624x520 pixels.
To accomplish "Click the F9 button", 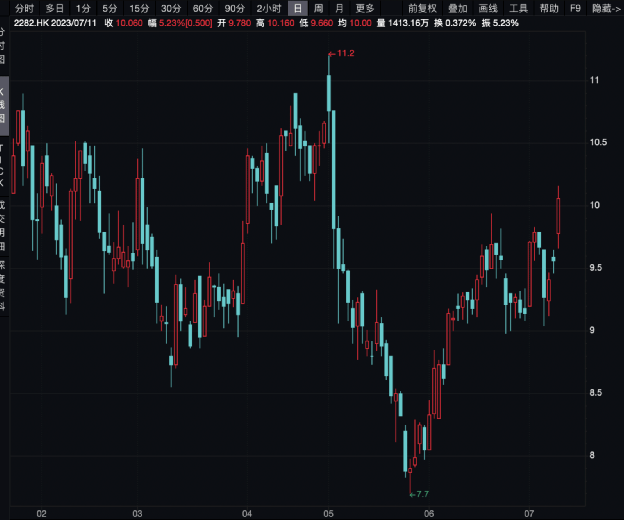I will tap(575, 8).
